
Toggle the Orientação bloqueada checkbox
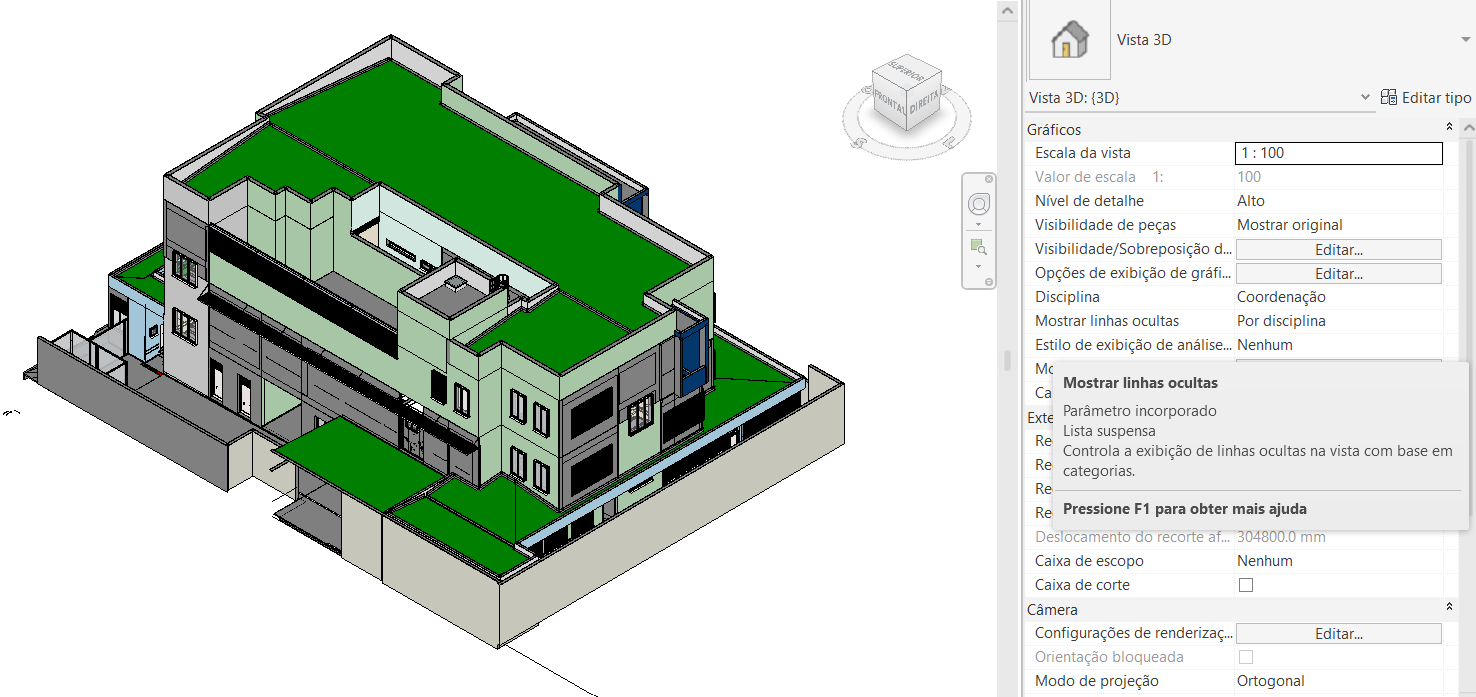click(x=1245, y=656)
